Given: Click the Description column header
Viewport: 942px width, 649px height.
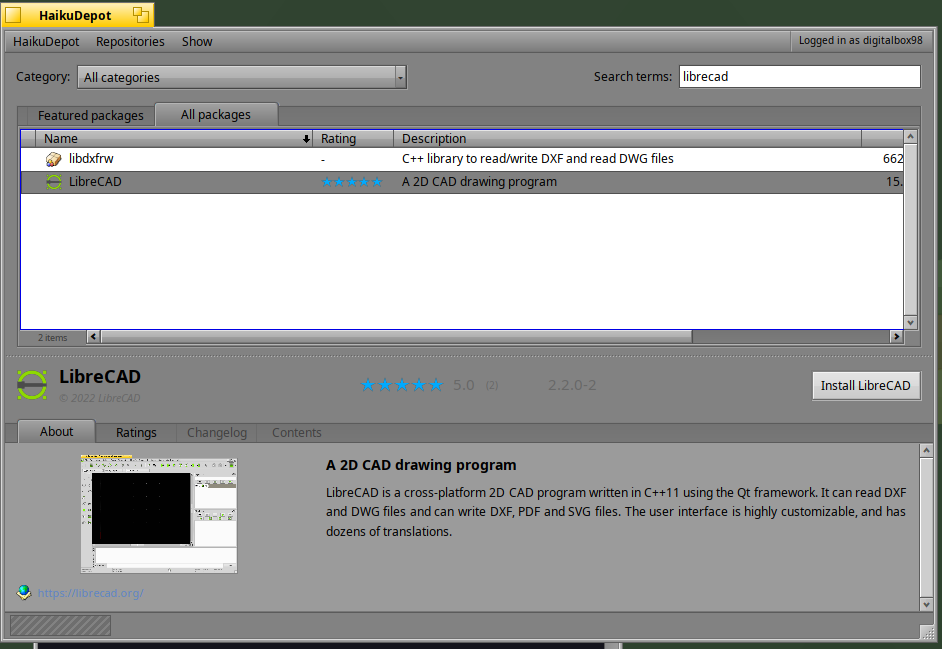Looking at the screenshot, I should point(628,139).
